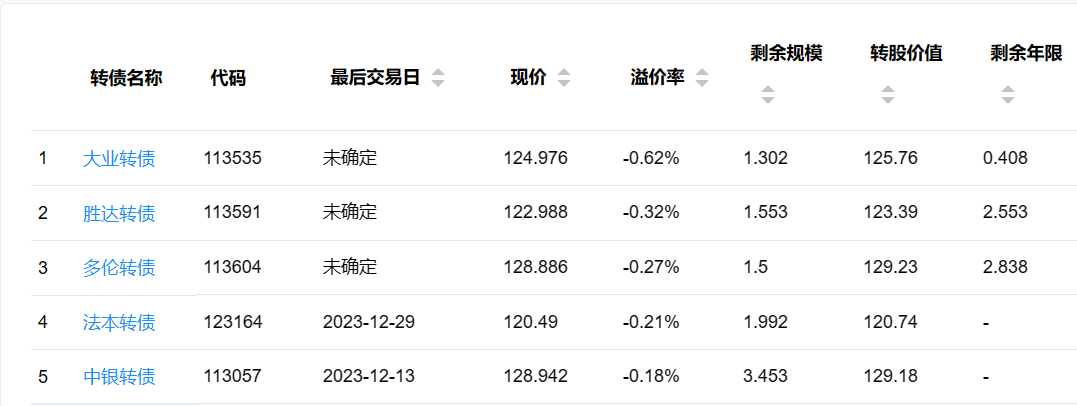Open the 法本转债 link
The height and width of the screenshot is (406, 1077).
119,322
